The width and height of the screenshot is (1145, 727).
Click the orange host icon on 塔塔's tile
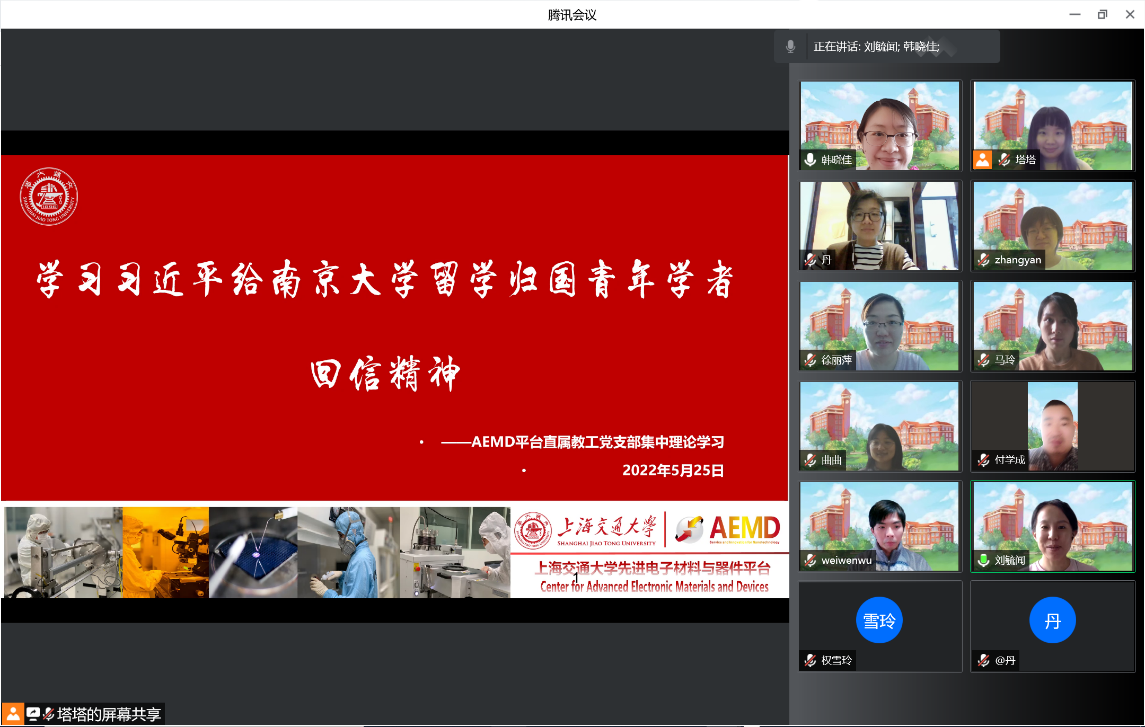pyautogui.click(x=983, y=160)
